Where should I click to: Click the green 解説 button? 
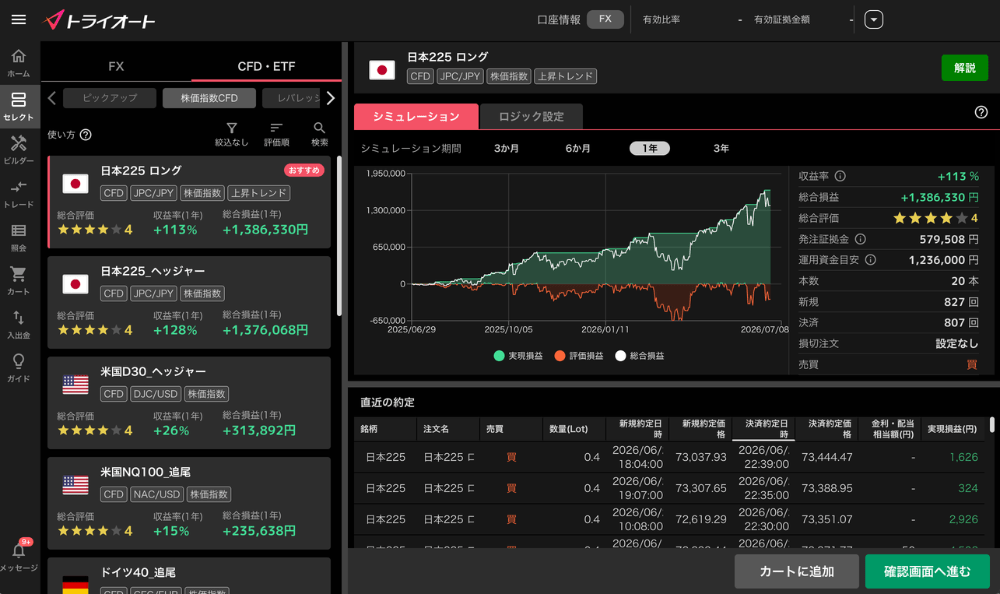(964, 68)
